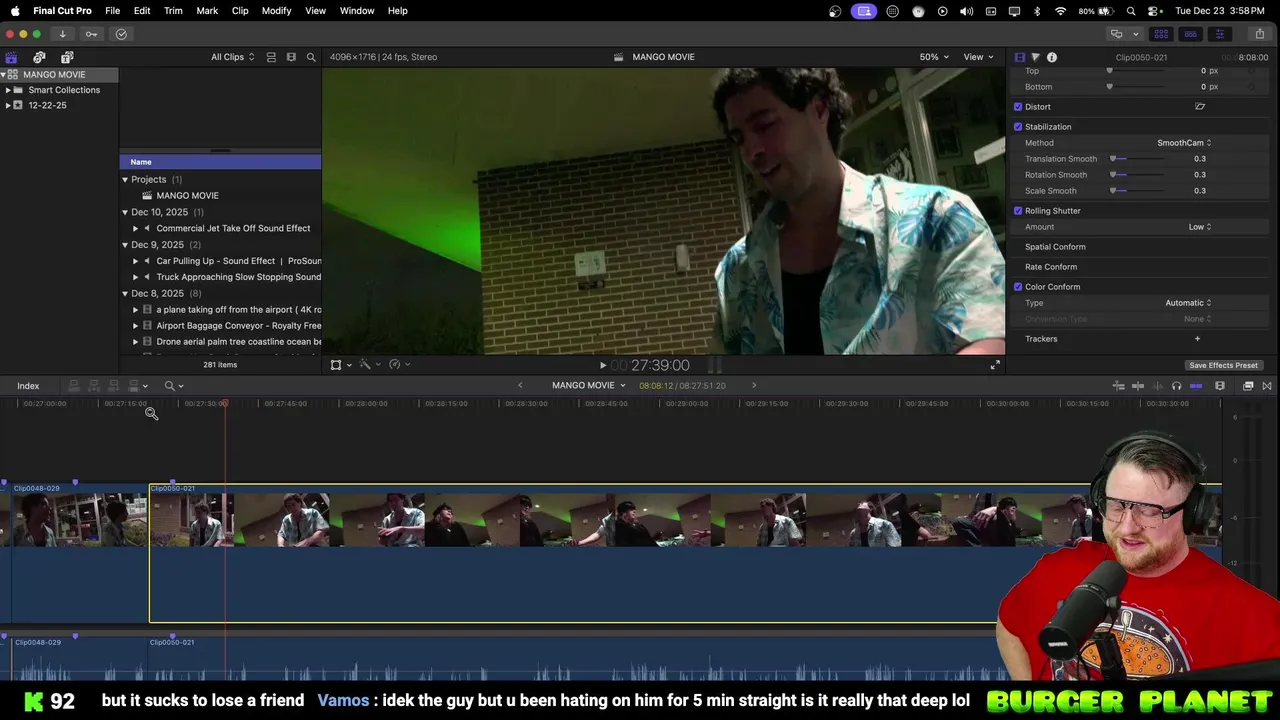Open clip appearance options in browser
The width and height of the screenshot is (1280, 720).
pyautogui.click(x=291, y=57)
